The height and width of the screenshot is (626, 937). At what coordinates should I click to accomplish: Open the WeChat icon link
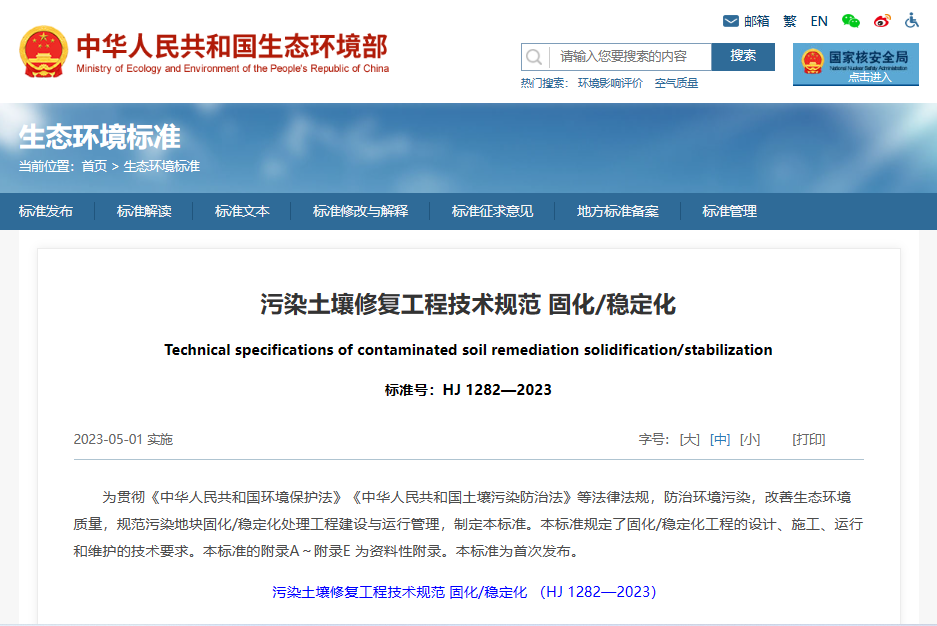(850, 21)
